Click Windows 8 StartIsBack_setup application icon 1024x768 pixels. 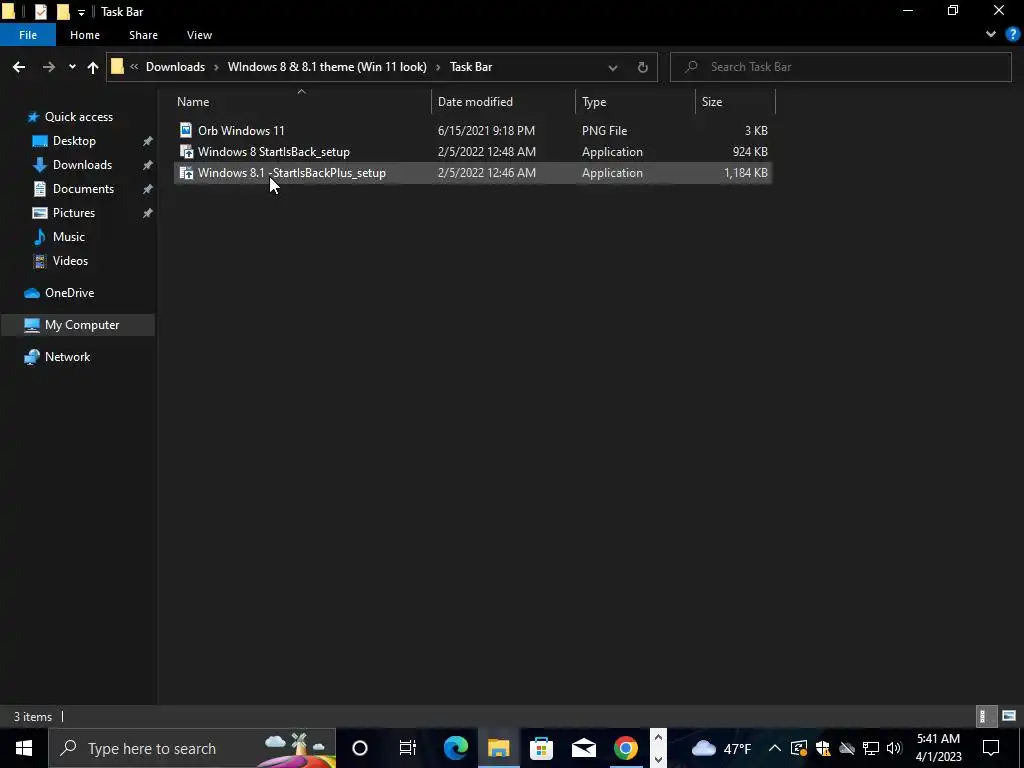(186, 152)
